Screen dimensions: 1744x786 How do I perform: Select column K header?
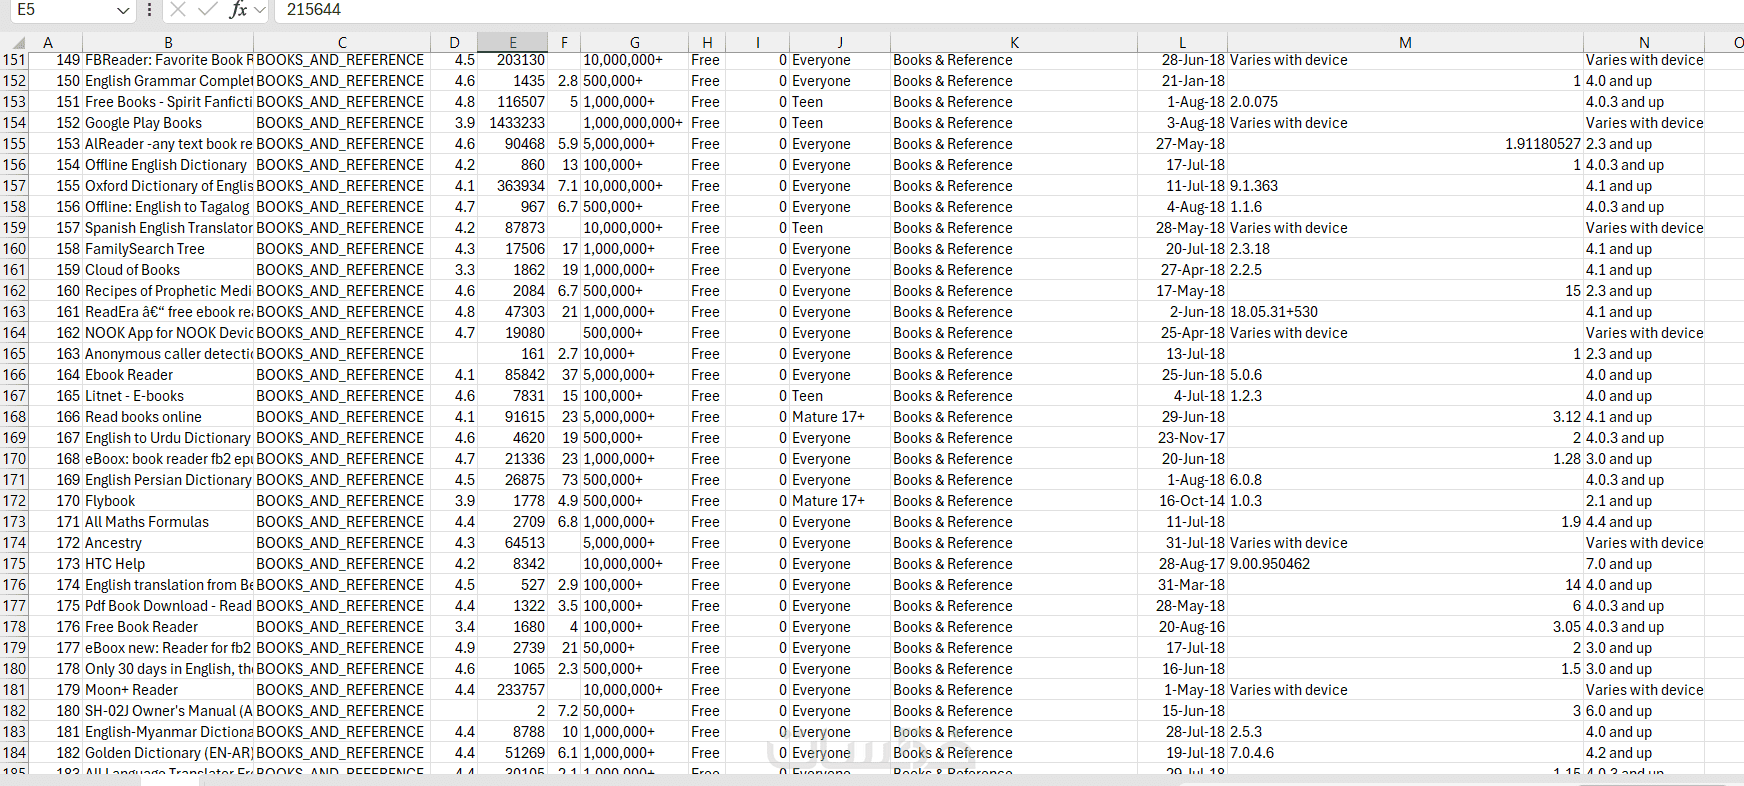[x=1014, y=42]
